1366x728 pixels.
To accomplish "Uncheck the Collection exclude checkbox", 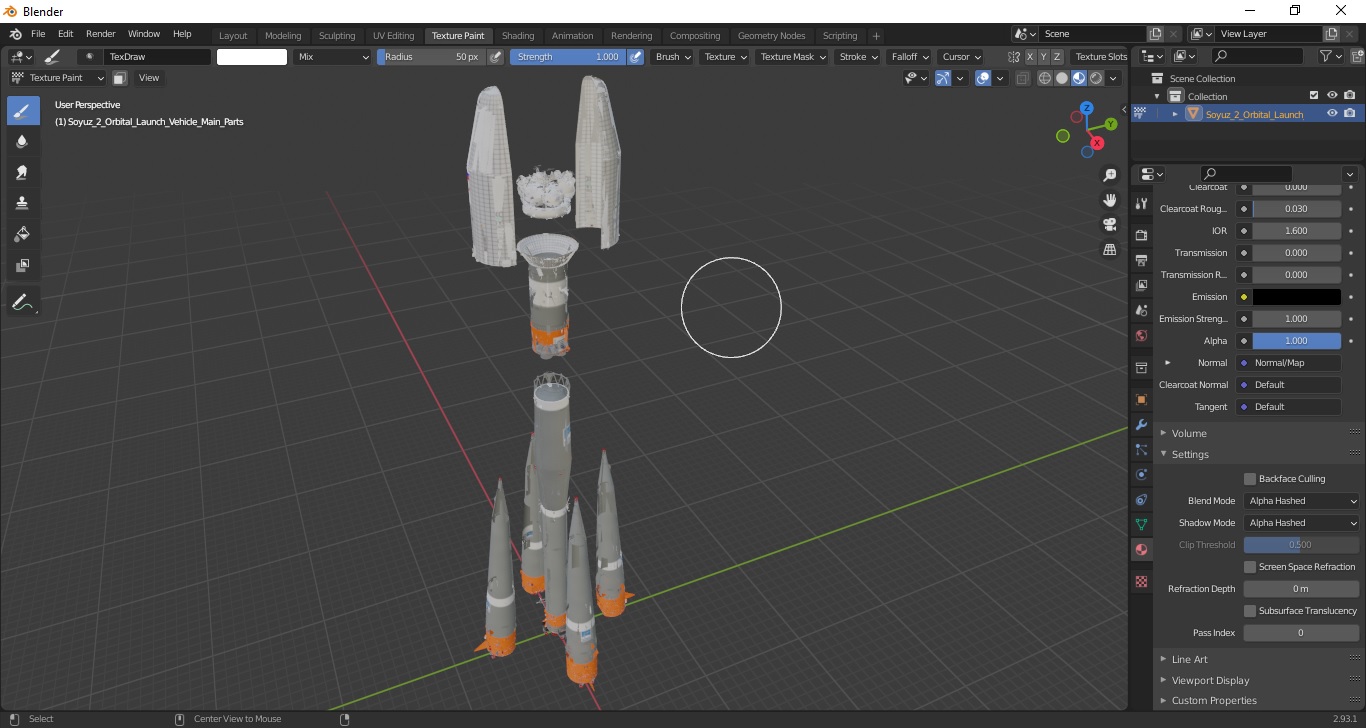I will [x=1314, y=96].
